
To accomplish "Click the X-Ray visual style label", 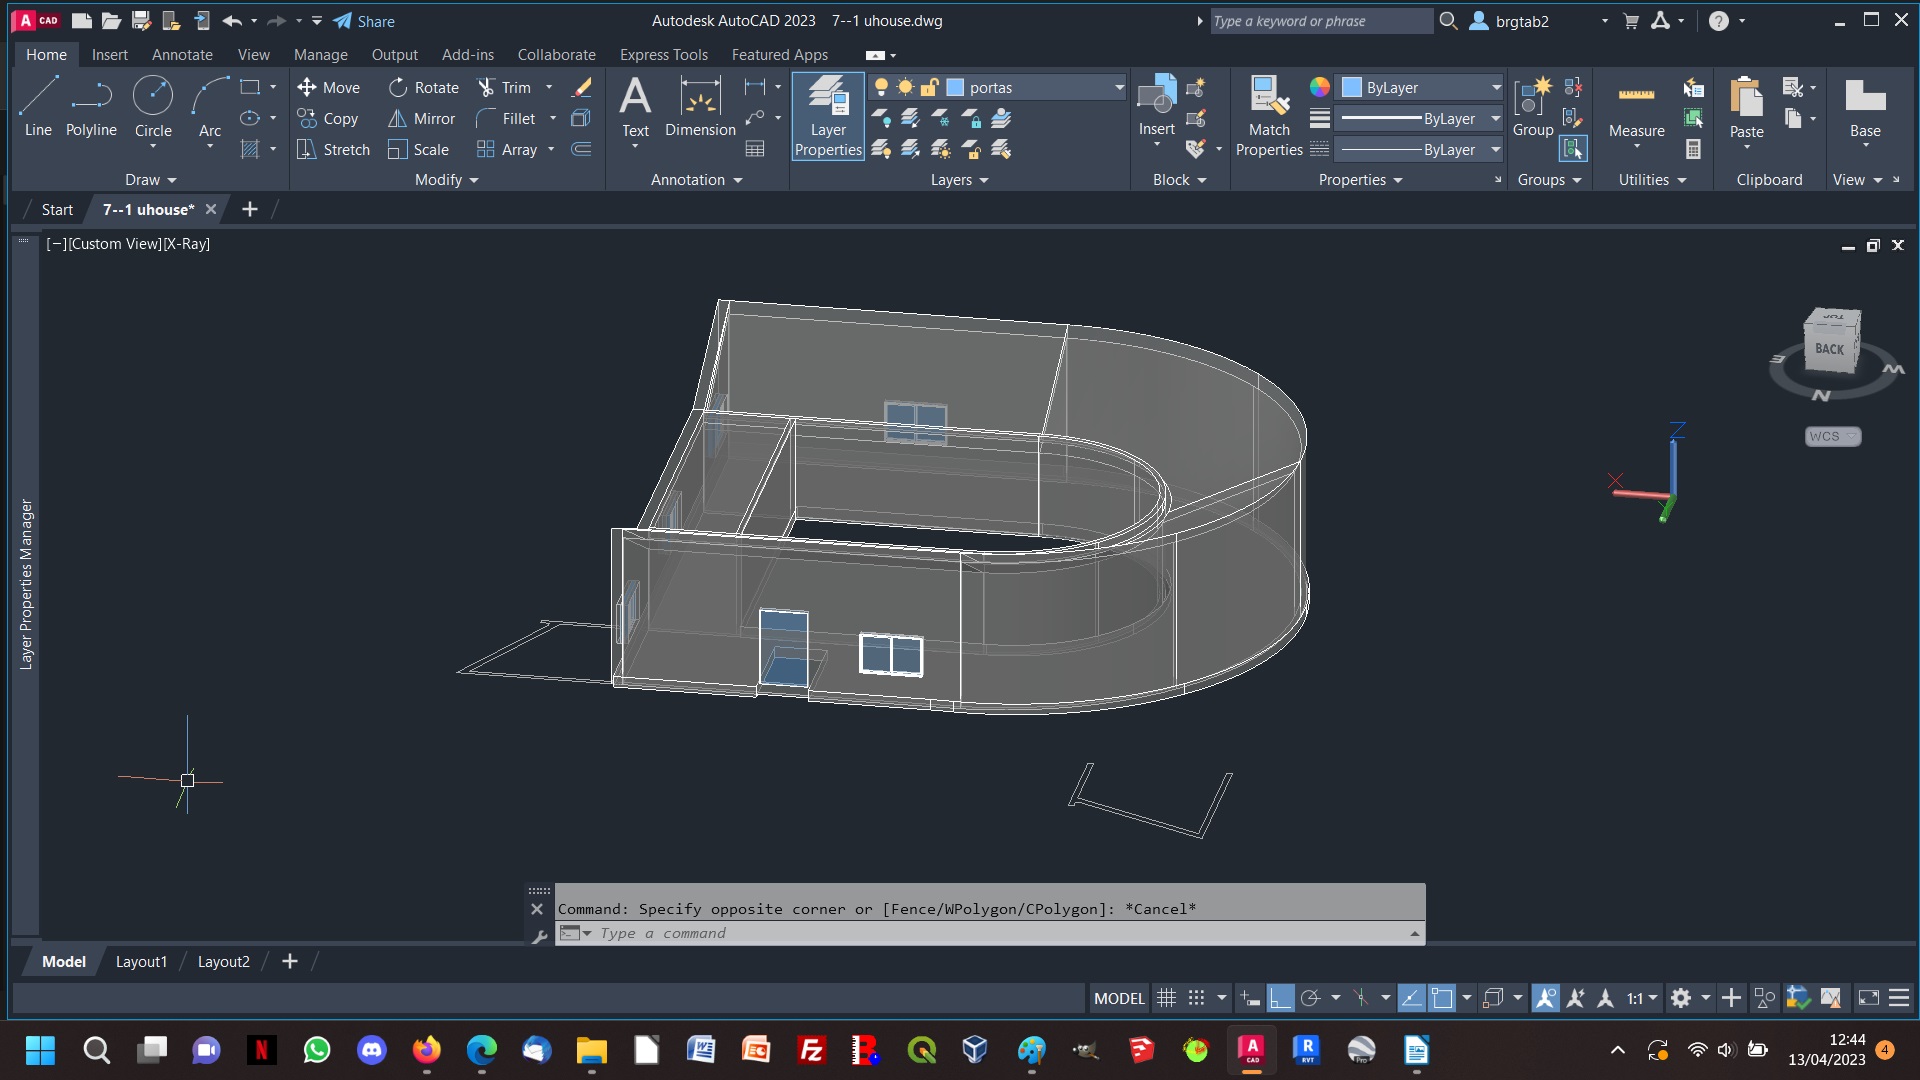I will point(187,244).
